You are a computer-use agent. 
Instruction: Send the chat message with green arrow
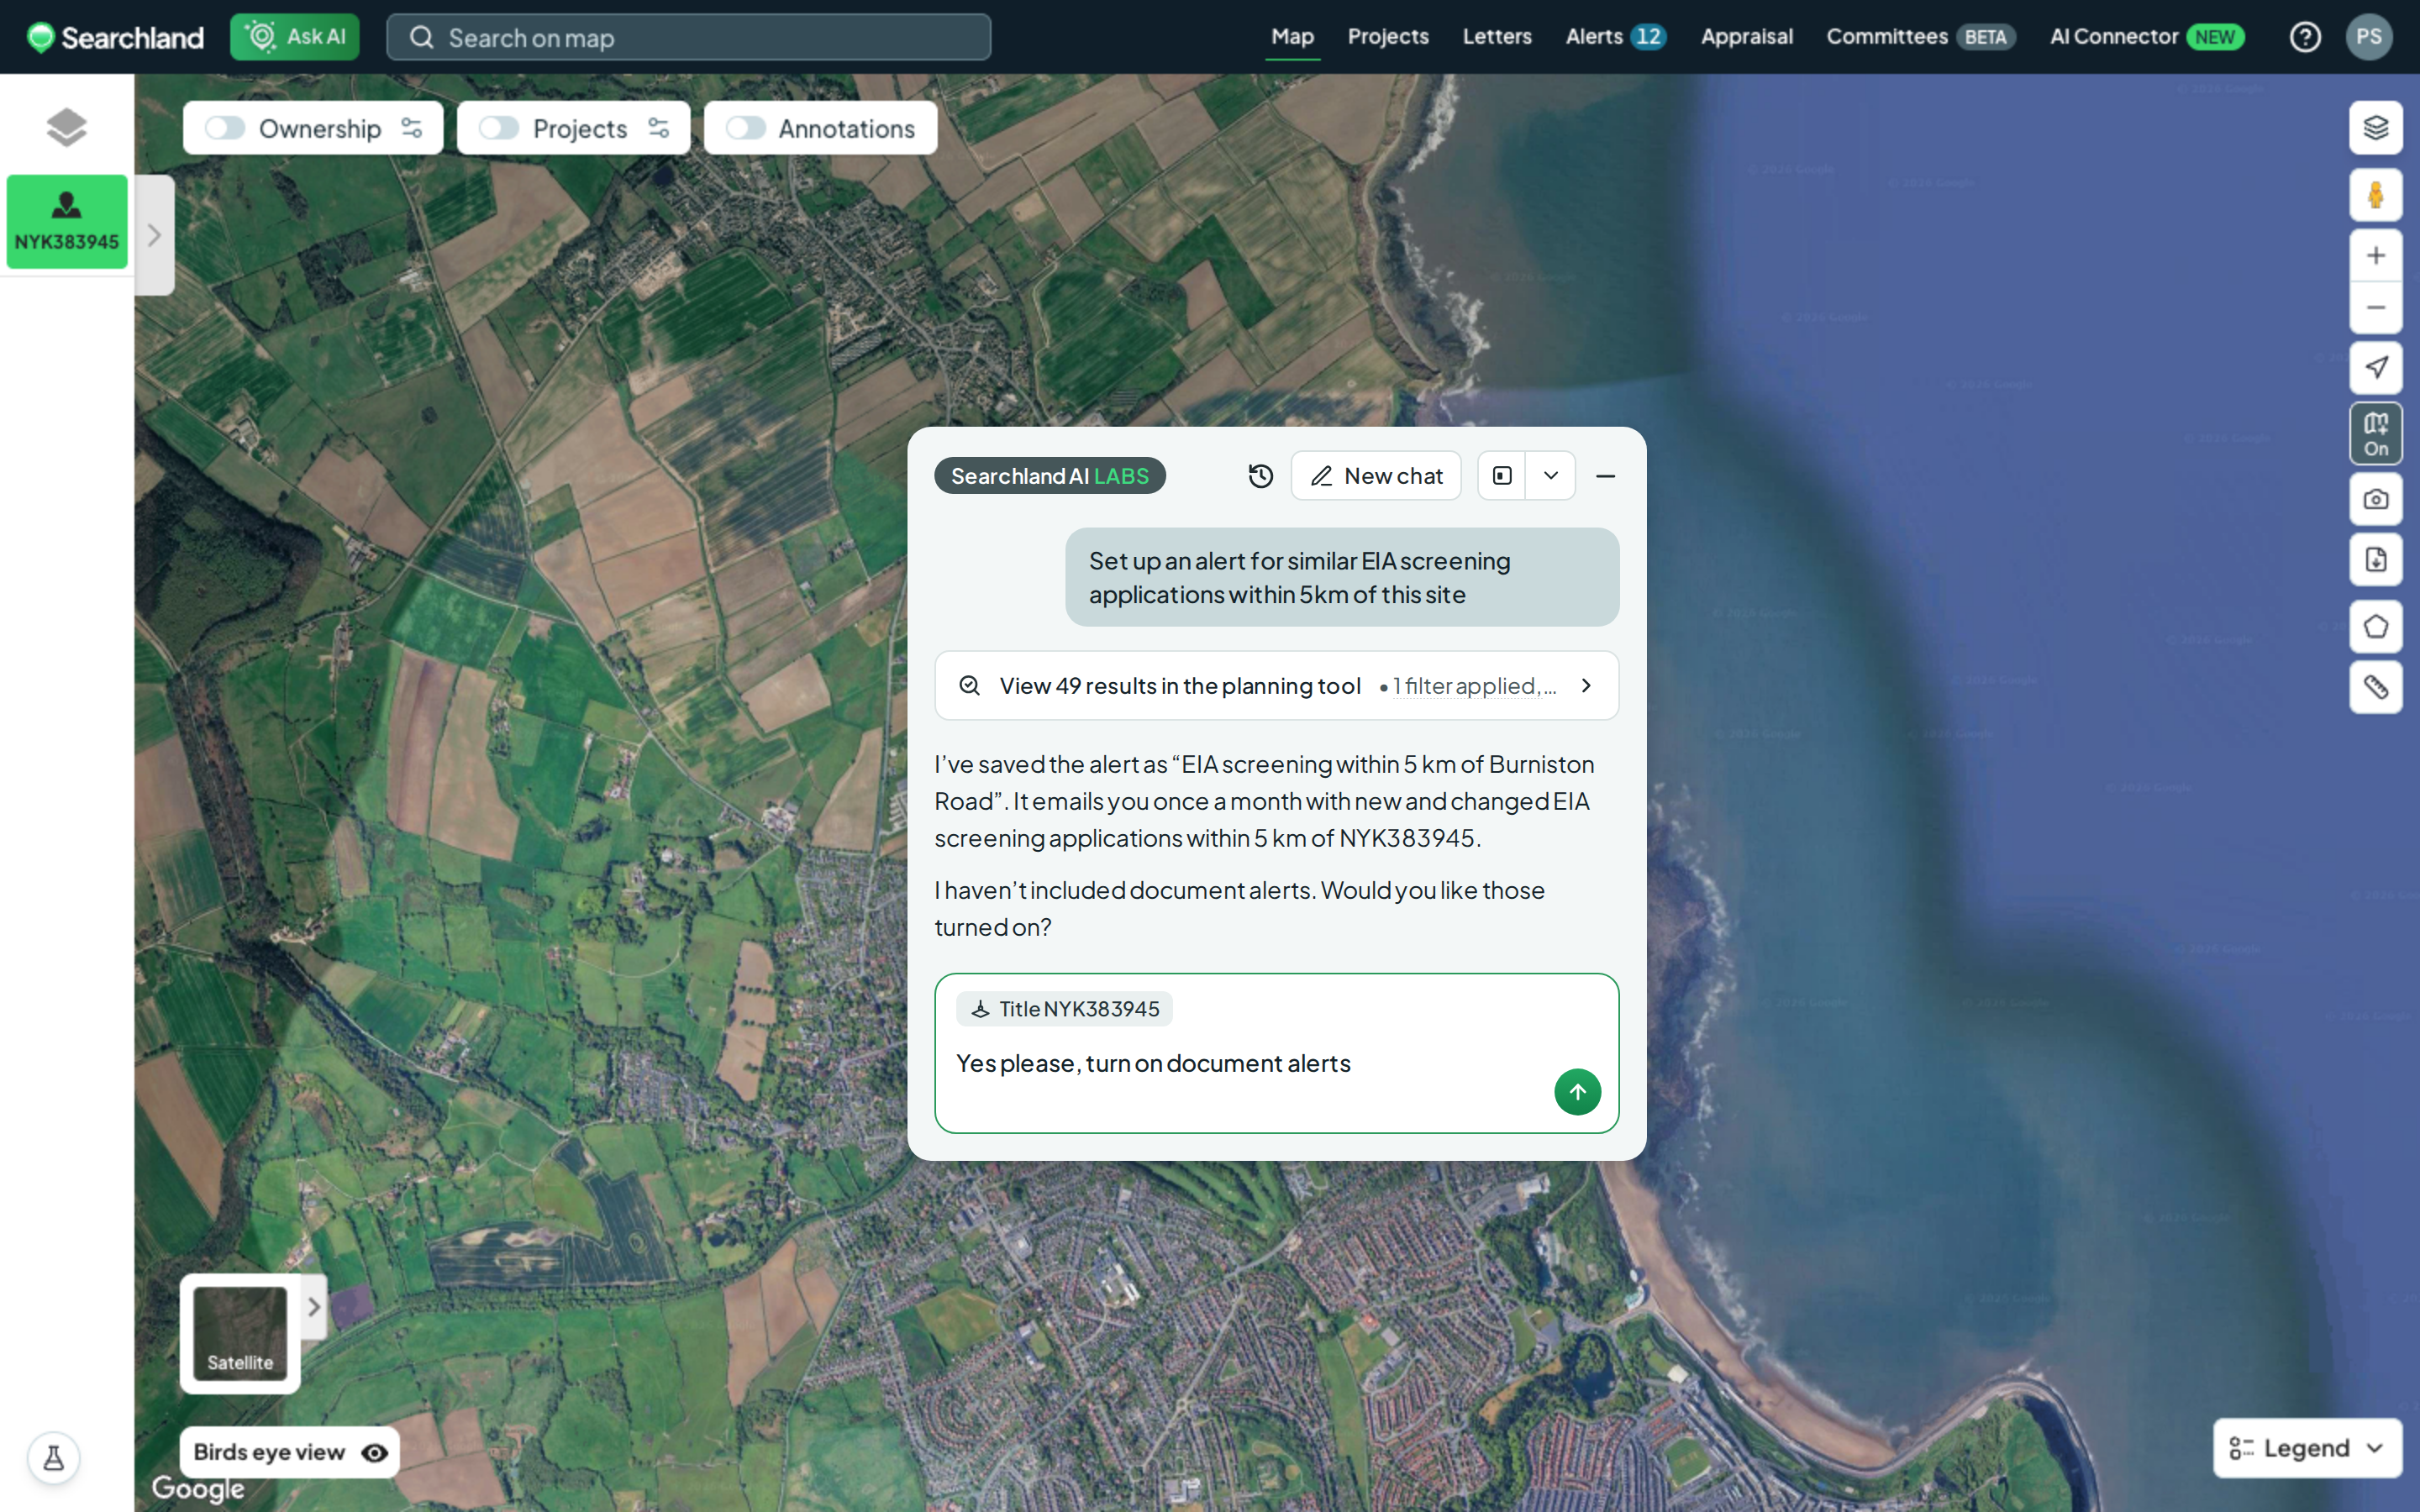pos(1577,1092)
